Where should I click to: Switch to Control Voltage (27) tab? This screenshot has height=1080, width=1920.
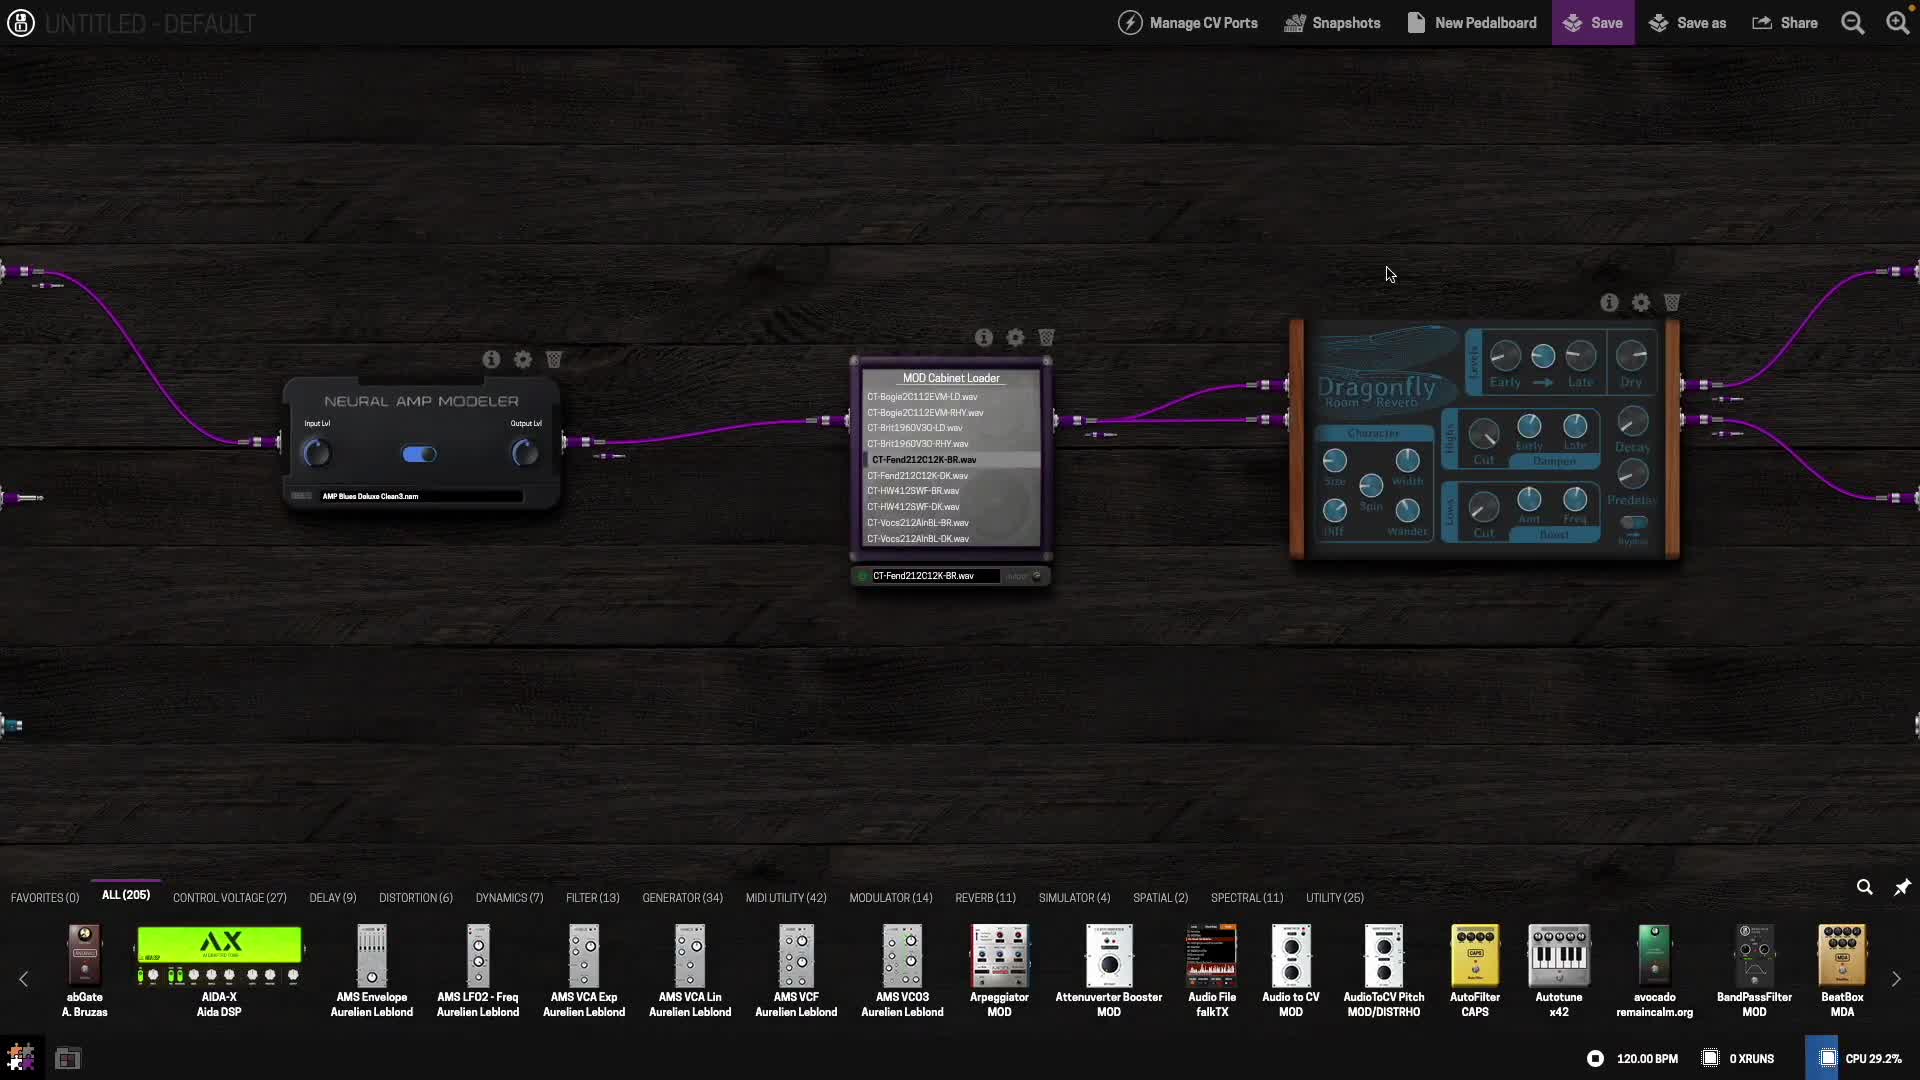pos(229,898)
